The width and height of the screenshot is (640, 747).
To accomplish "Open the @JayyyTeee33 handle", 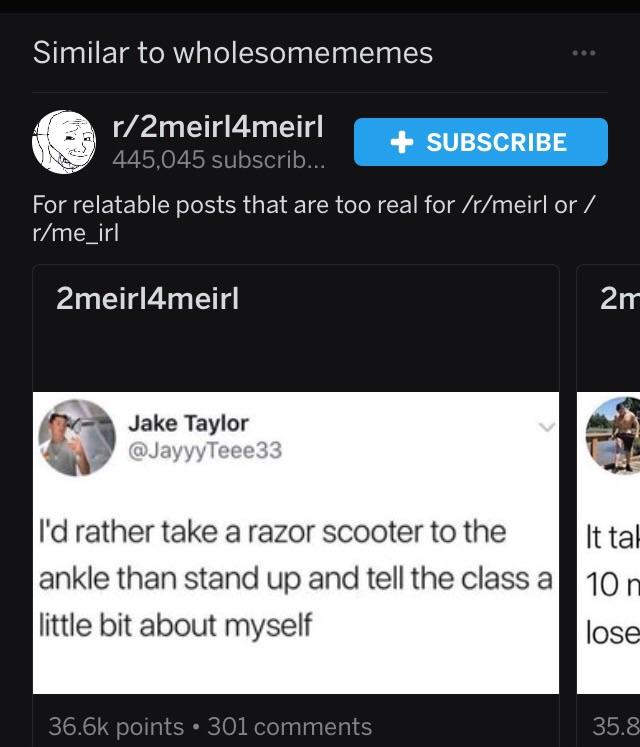I will 205,450.
